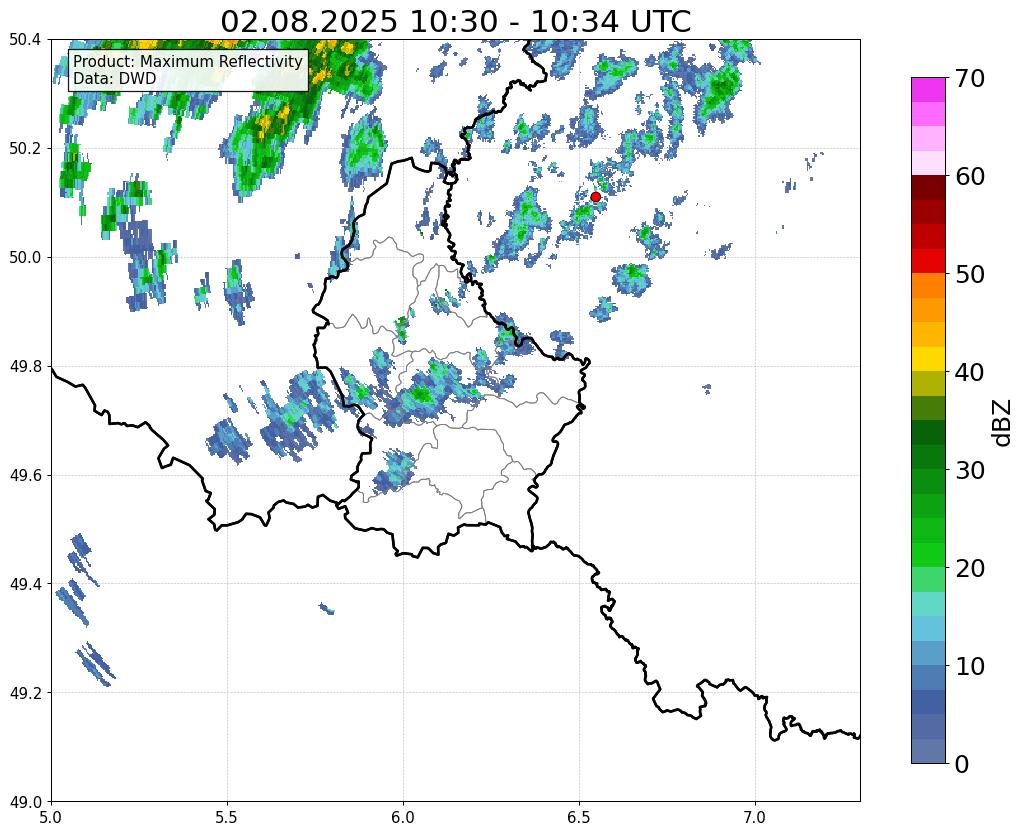The image size is (1023, 834).
Task: Click the 'Data: DWD' legend line
Action: click(x=115, y=79)
